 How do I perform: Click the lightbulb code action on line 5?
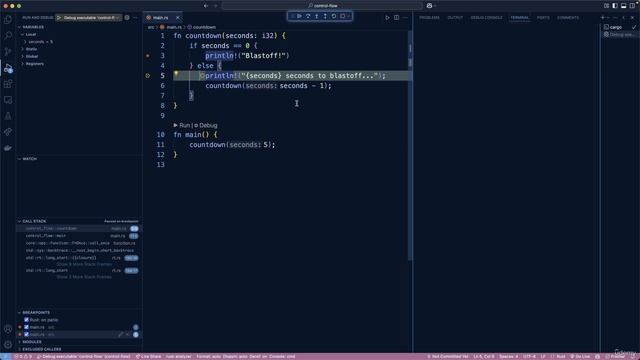click(x=176, y=74)
